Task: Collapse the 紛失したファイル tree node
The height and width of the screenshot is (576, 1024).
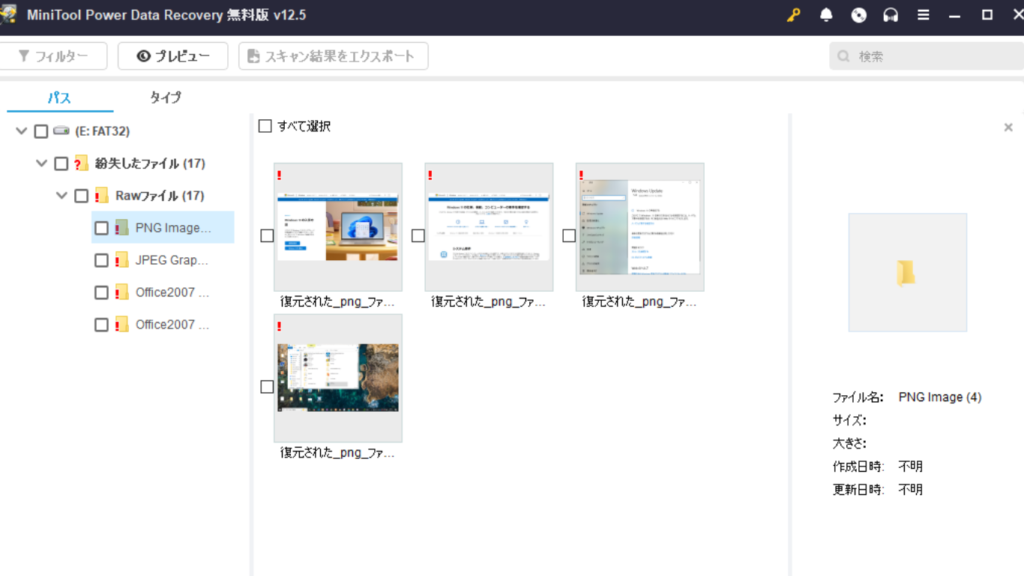Action: [x=41, y=163]
